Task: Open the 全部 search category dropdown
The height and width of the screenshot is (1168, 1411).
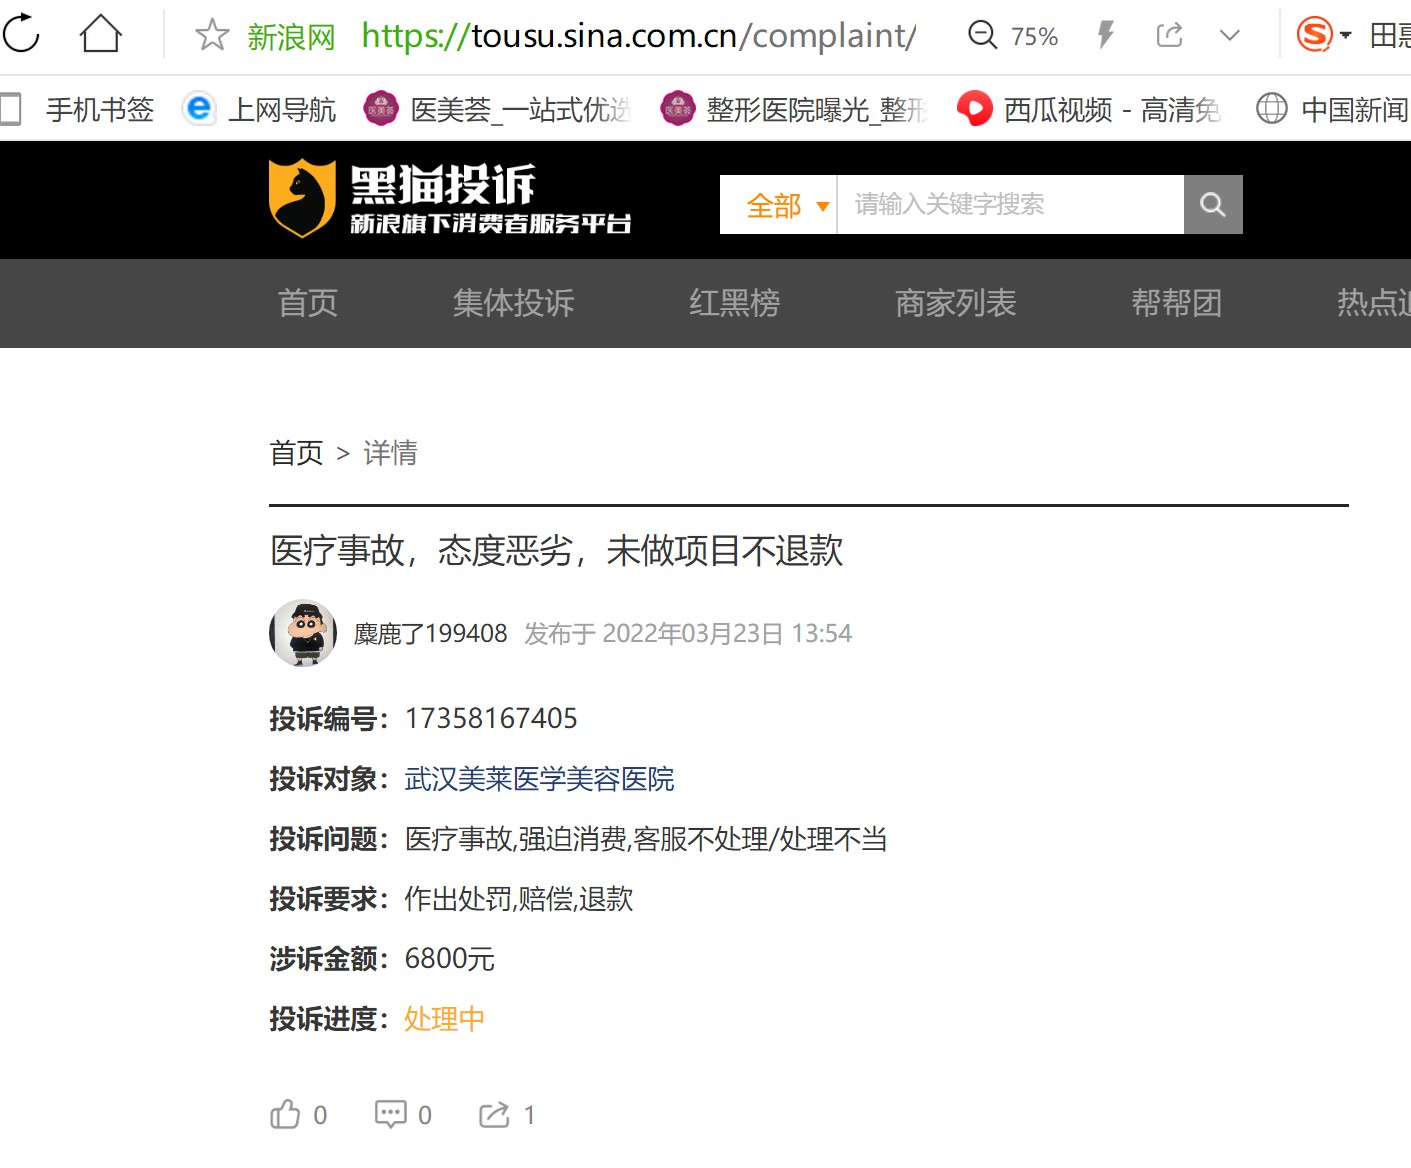Action: click(778, 205)
